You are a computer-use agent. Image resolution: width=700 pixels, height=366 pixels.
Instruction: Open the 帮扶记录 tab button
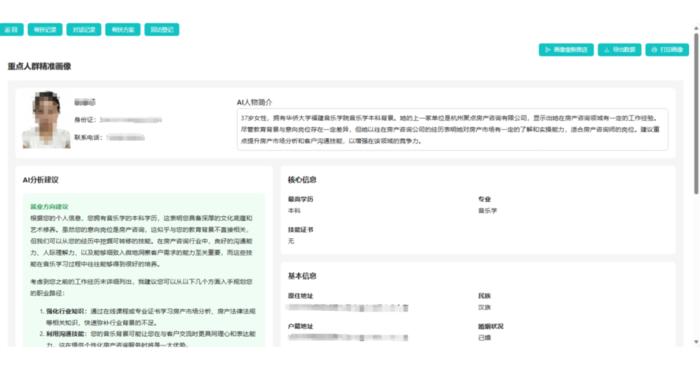(45, 29)
